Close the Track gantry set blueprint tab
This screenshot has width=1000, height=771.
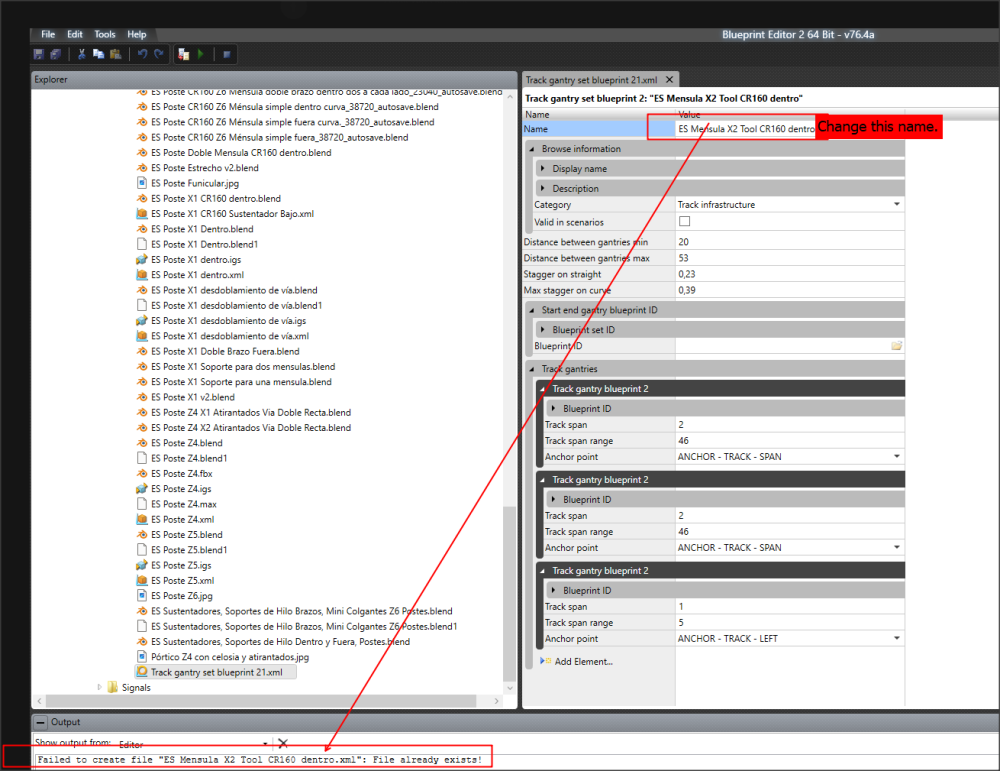coord(670,80)
